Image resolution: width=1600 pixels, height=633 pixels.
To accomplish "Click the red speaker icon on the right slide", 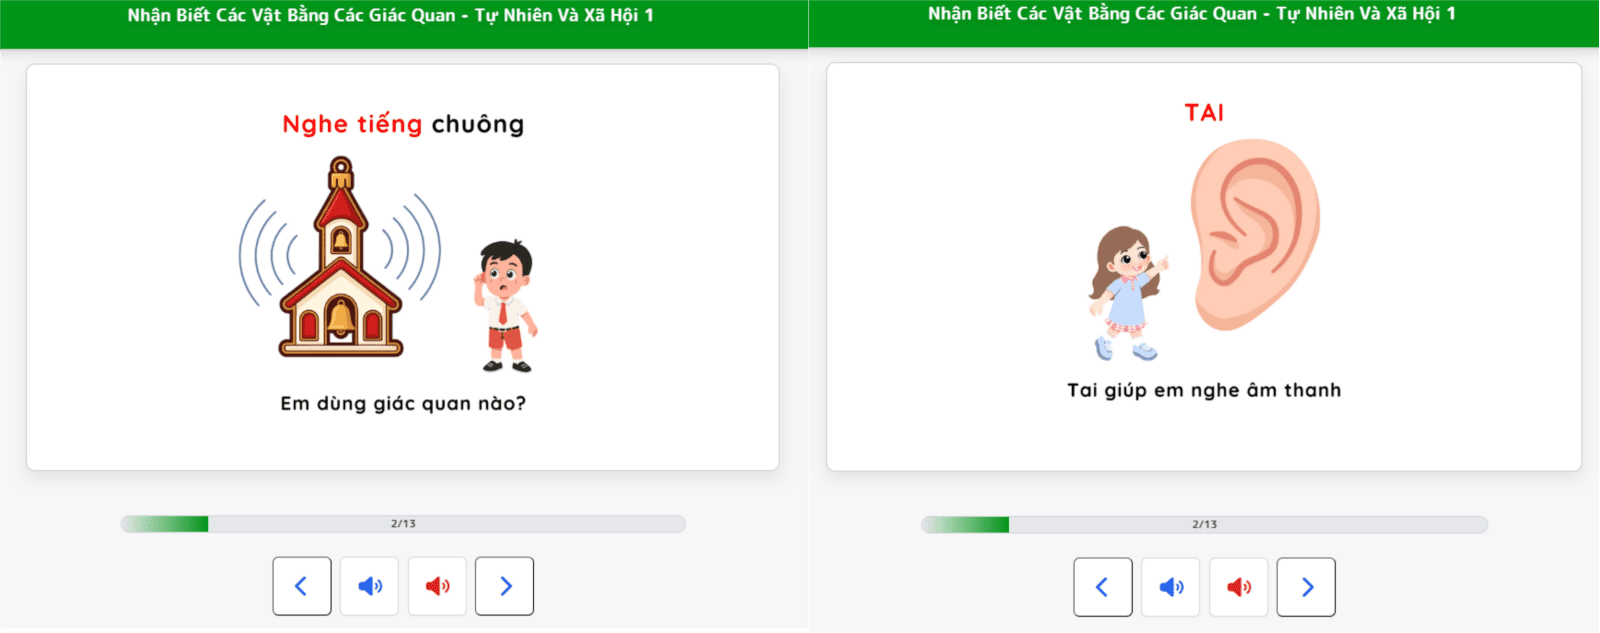I will click(x=1239, y=587).
